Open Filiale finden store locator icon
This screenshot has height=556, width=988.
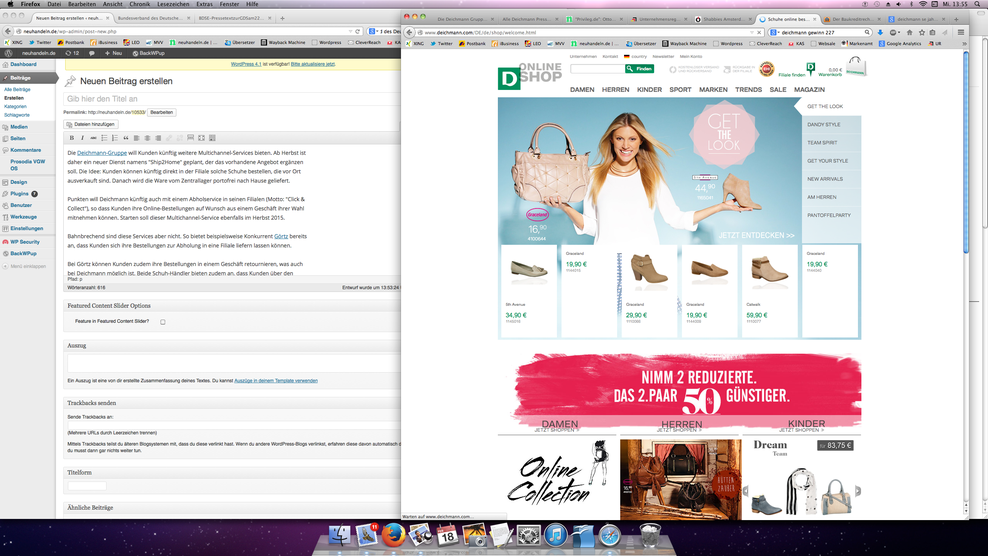click(x=810, y=67)
